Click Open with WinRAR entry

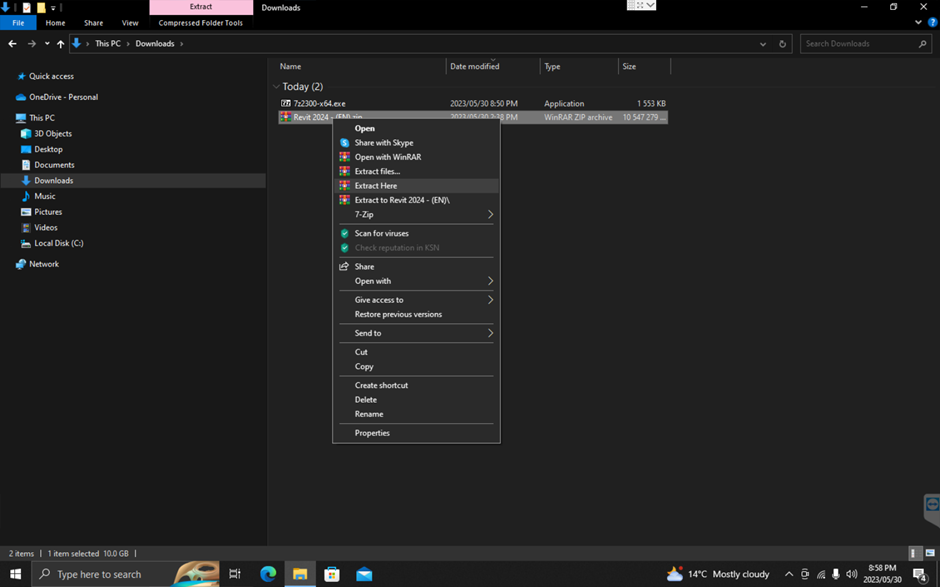pos(416,157)
